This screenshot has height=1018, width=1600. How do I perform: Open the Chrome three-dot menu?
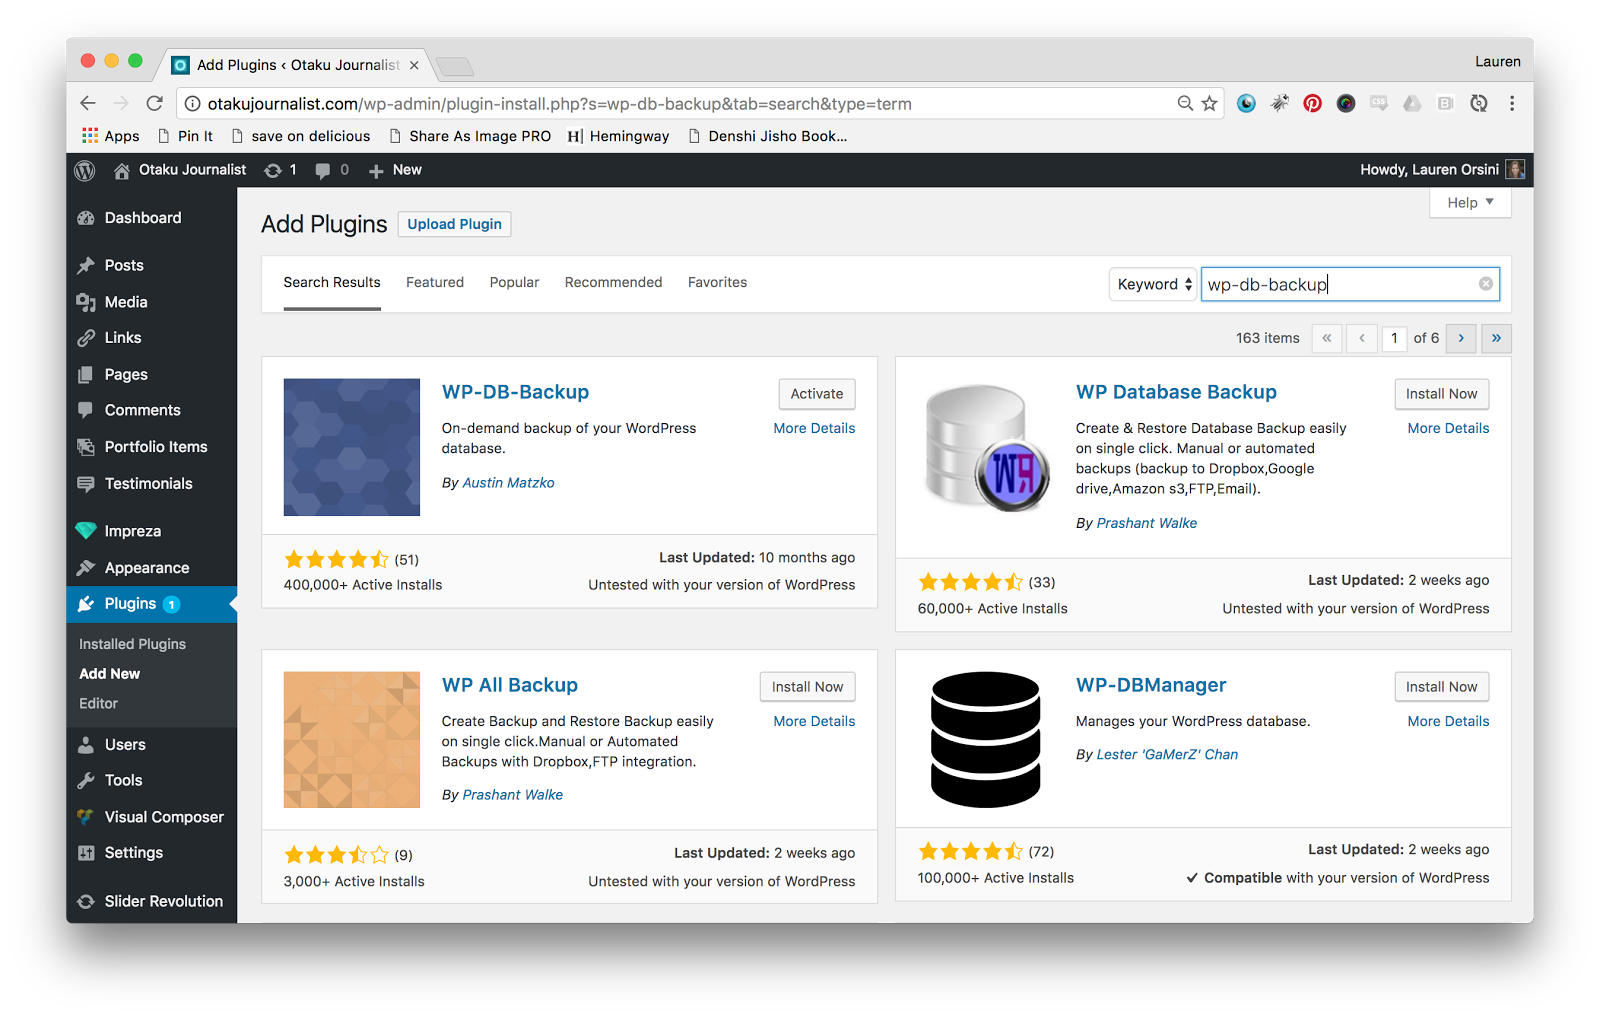[1512, 103]
